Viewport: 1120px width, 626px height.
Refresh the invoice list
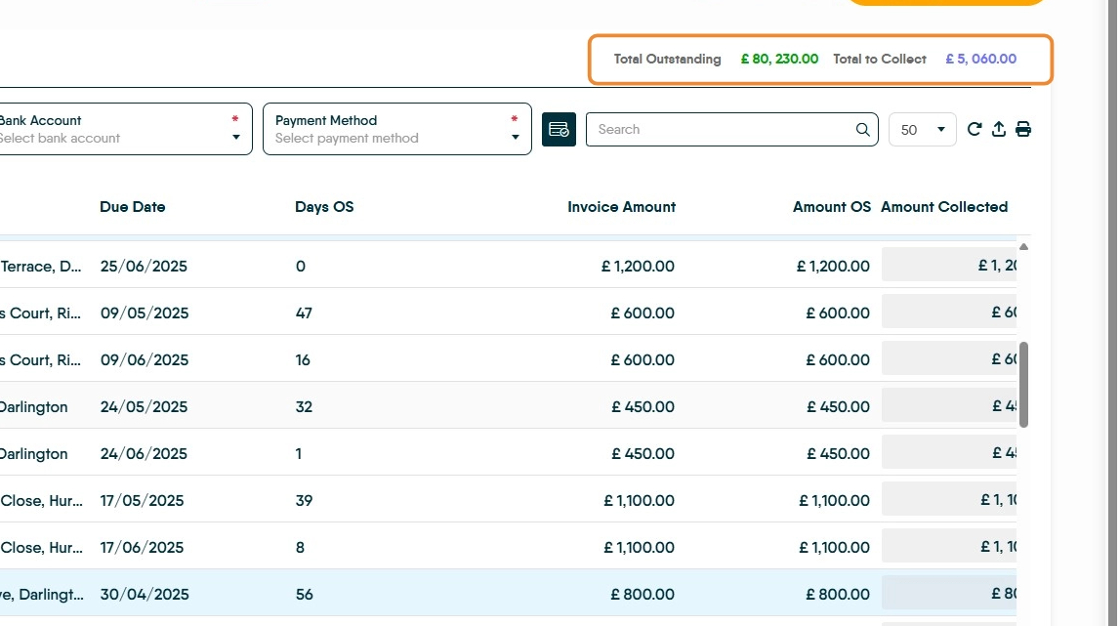[x=974, y=129]
